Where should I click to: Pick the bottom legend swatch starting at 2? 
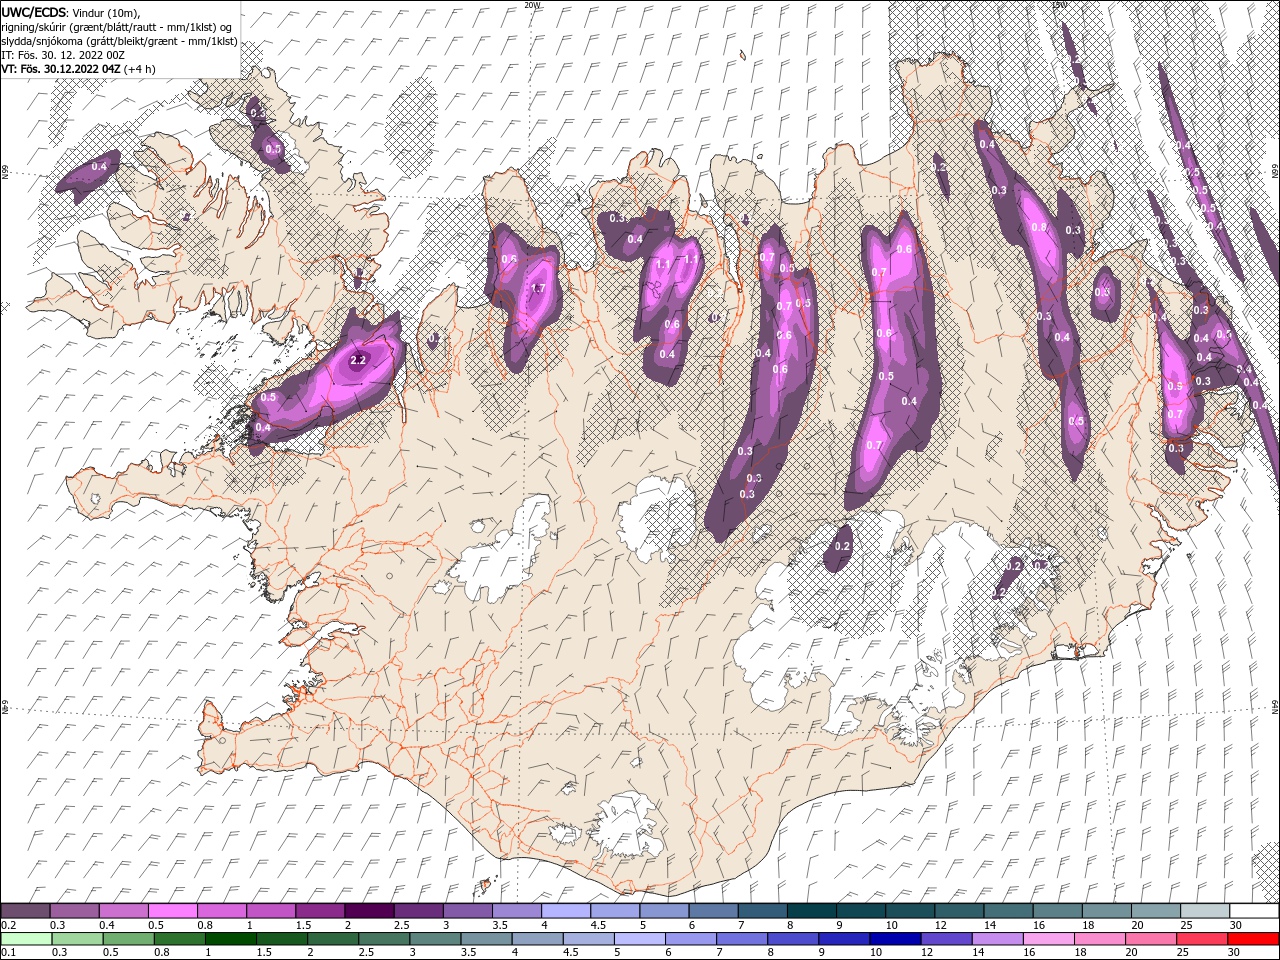[333, 939]
